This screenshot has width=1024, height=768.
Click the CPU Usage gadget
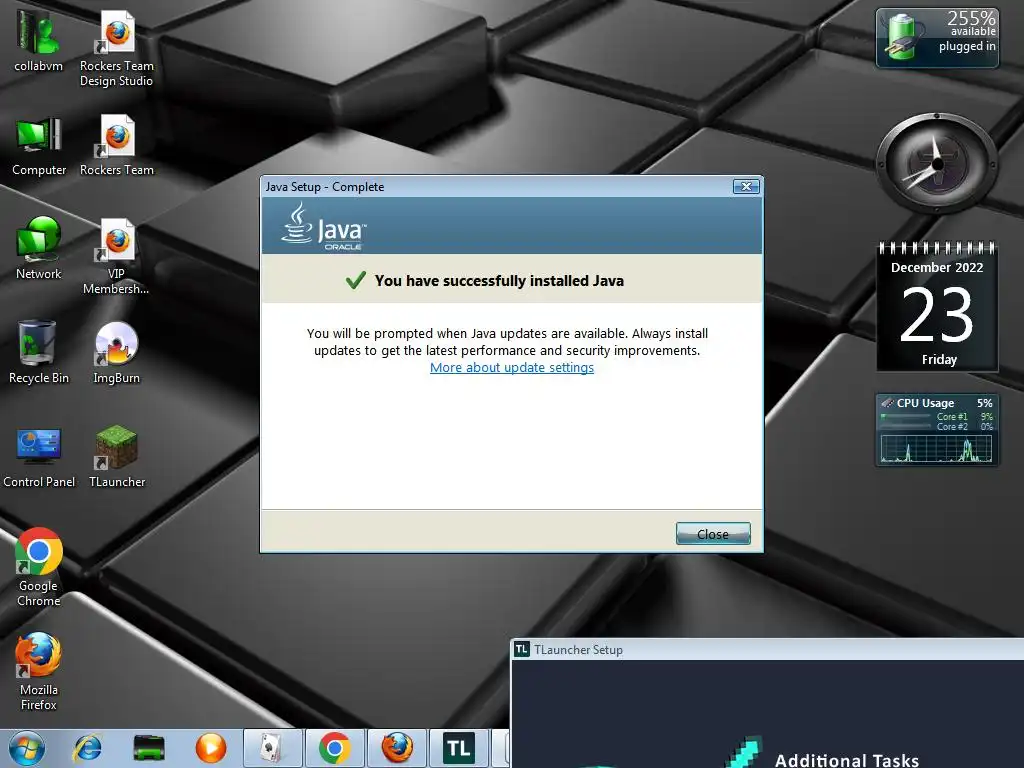pyautogui.click(x=936, y=430)
